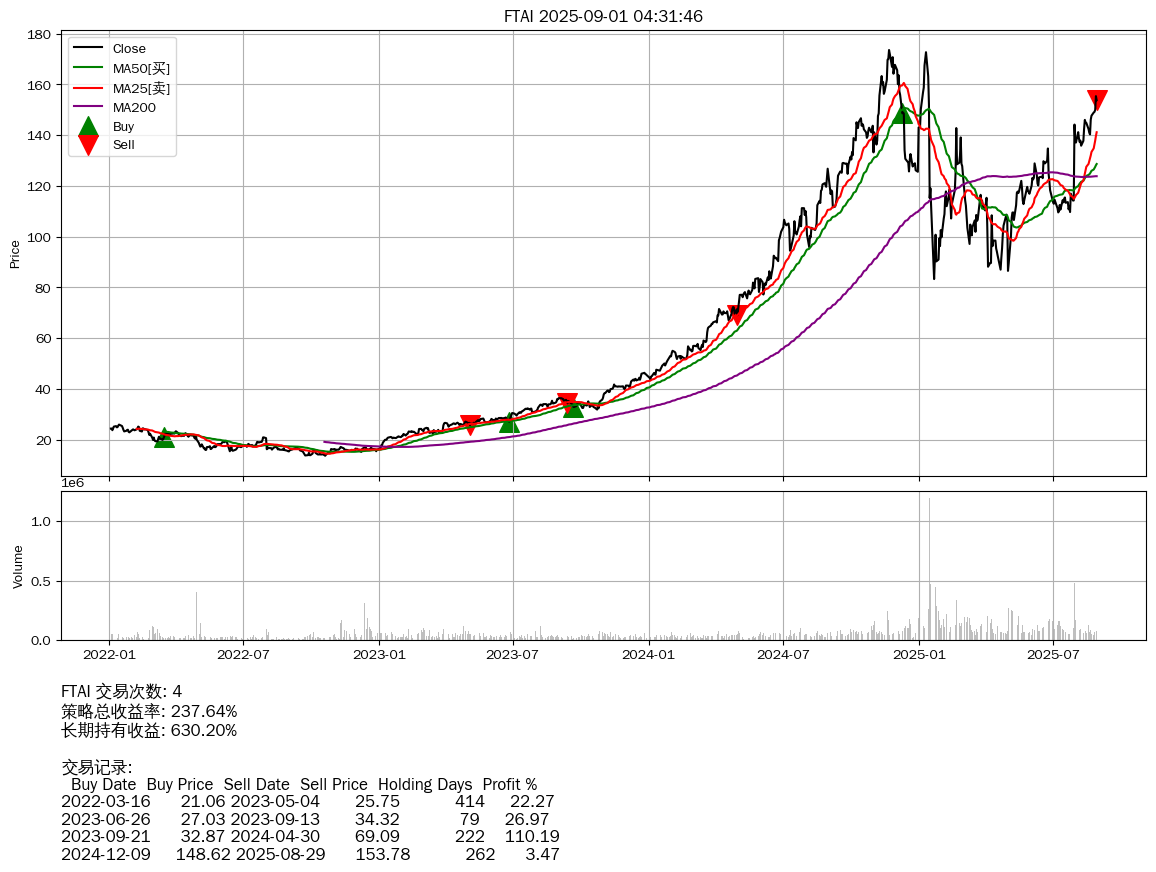Click the 2024-07 x-axis date label

(783, 655)
